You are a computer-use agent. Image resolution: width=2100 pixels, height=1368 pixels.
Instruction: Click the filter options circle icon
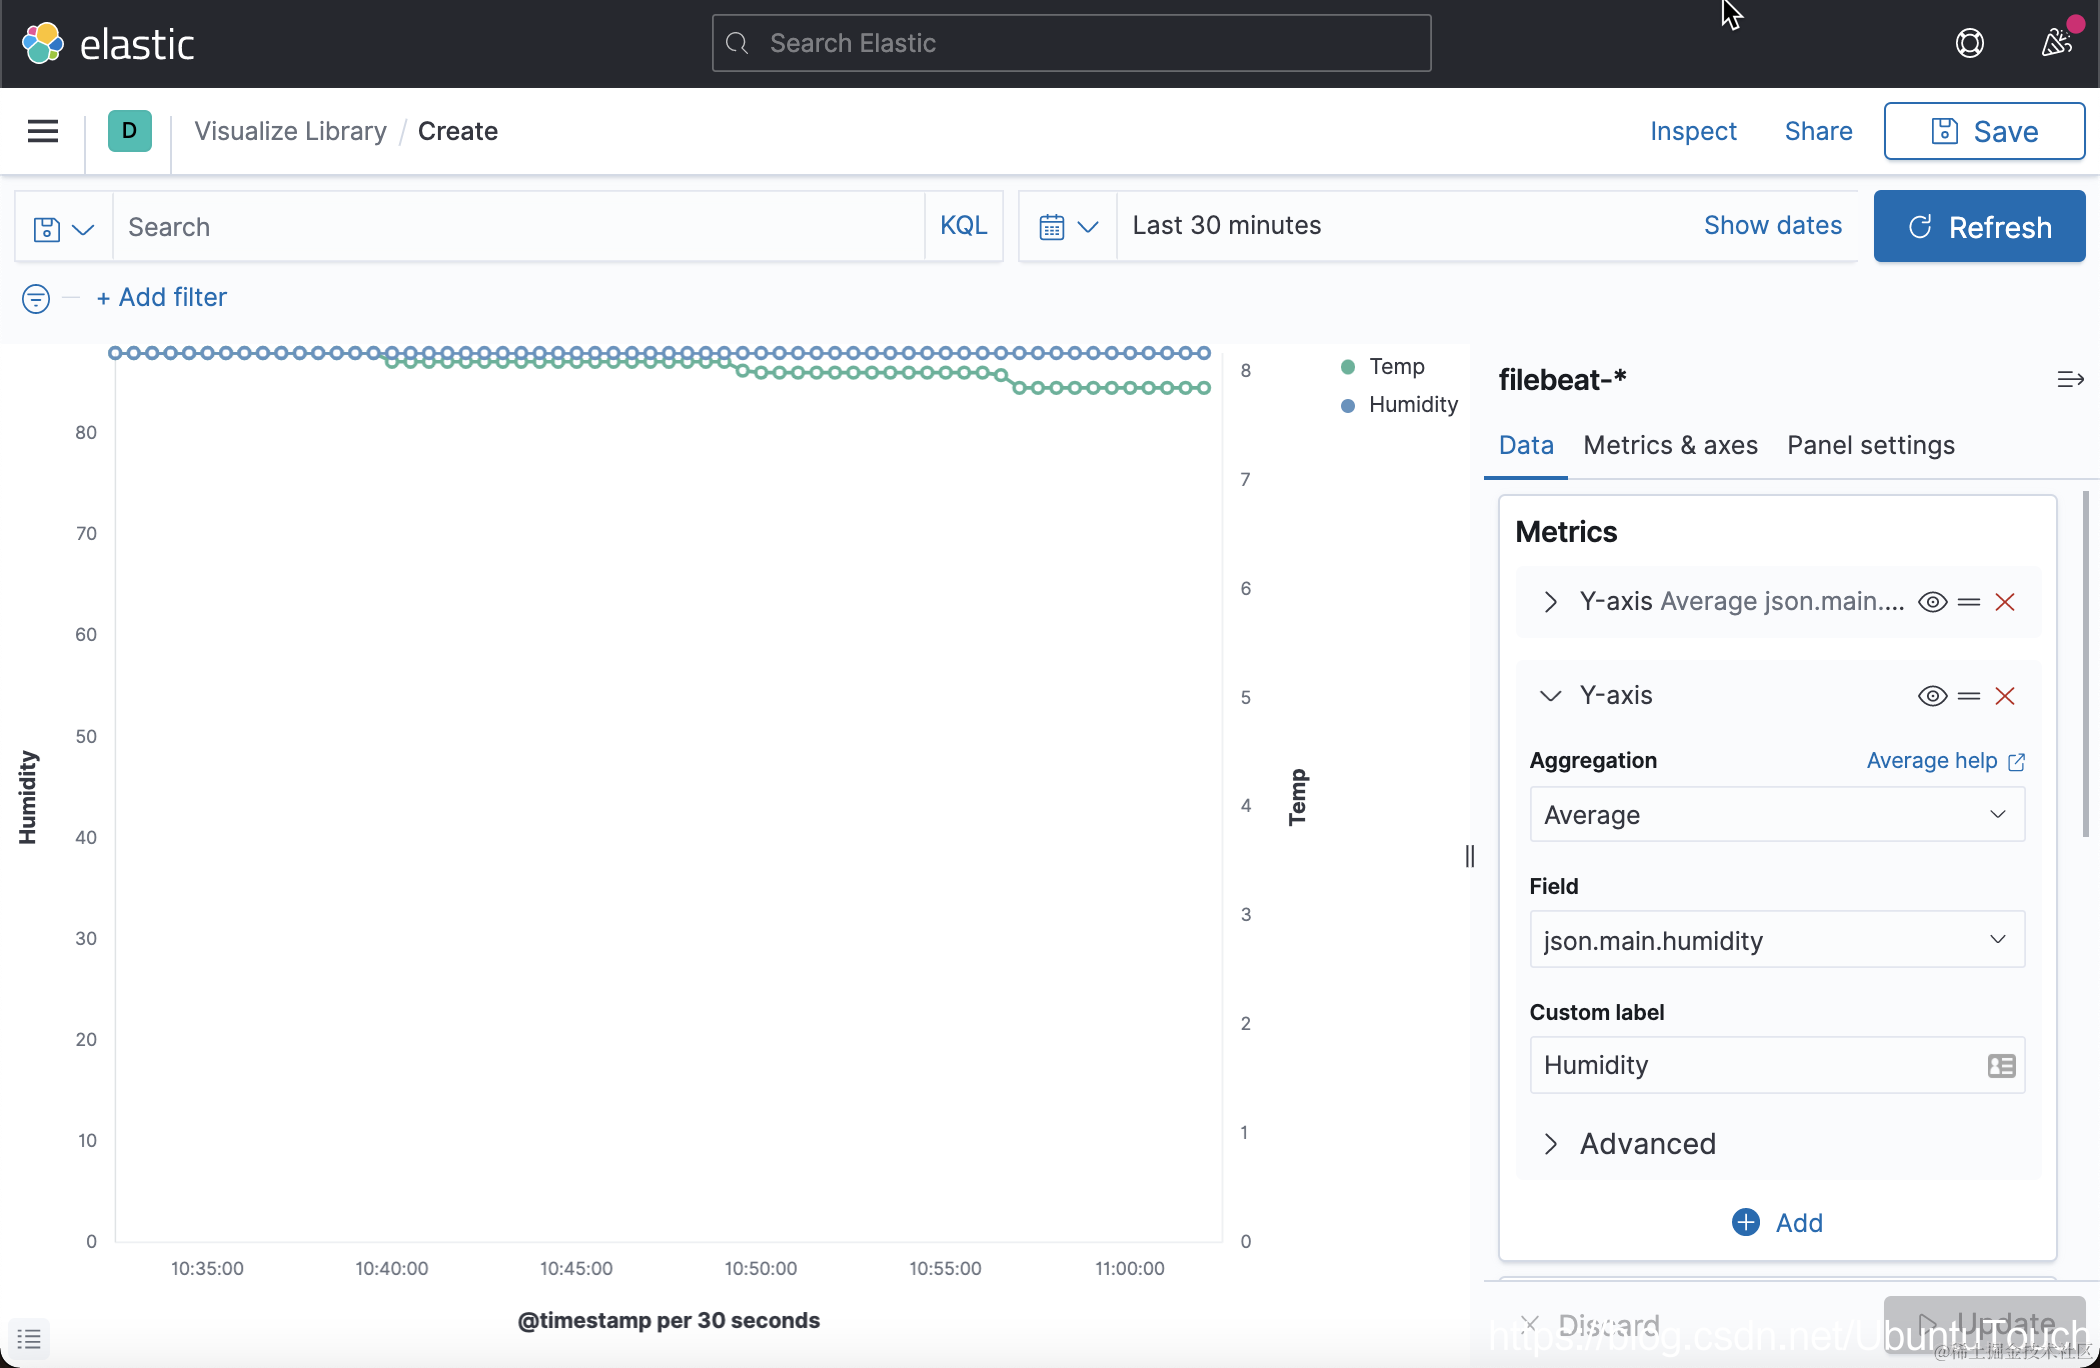coord(36,298)
